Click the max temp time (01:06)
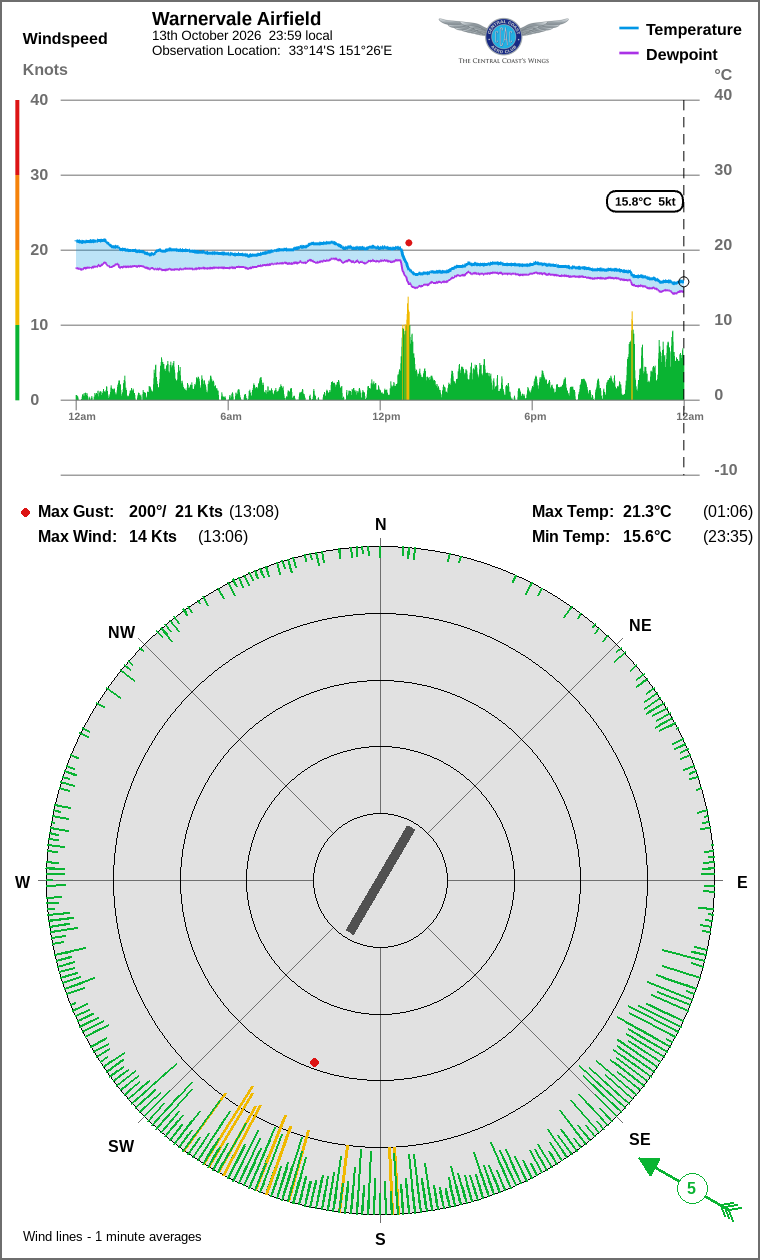 click(x=728, y=512)
